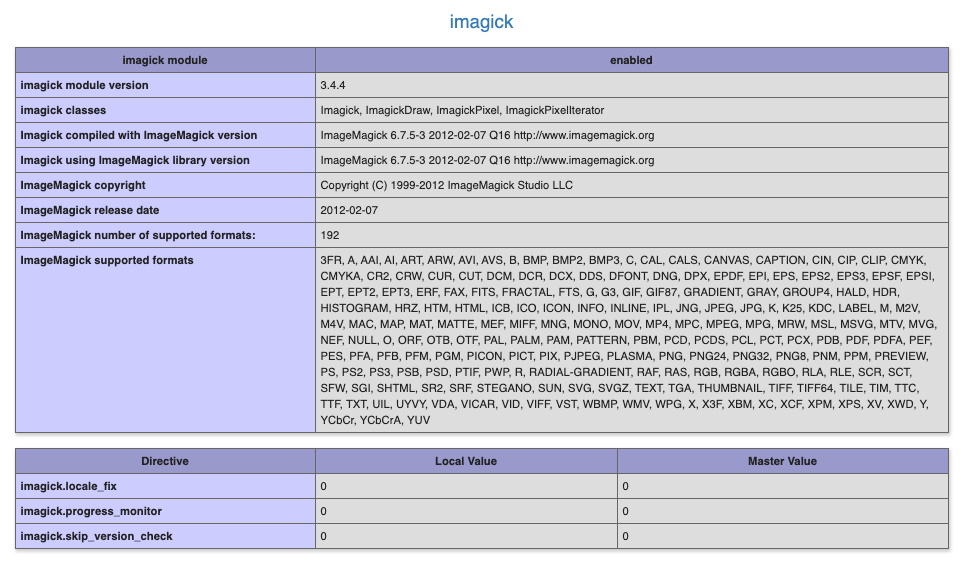Click the master value of imagick.progress_monitor
Image resolution: width=961 pixels, height=564 pixels.
point(626,511)
